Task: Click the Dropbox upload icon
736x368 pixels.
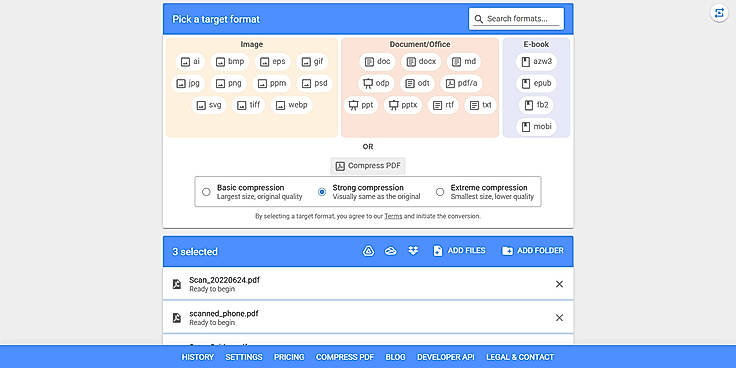Action: 413,251
